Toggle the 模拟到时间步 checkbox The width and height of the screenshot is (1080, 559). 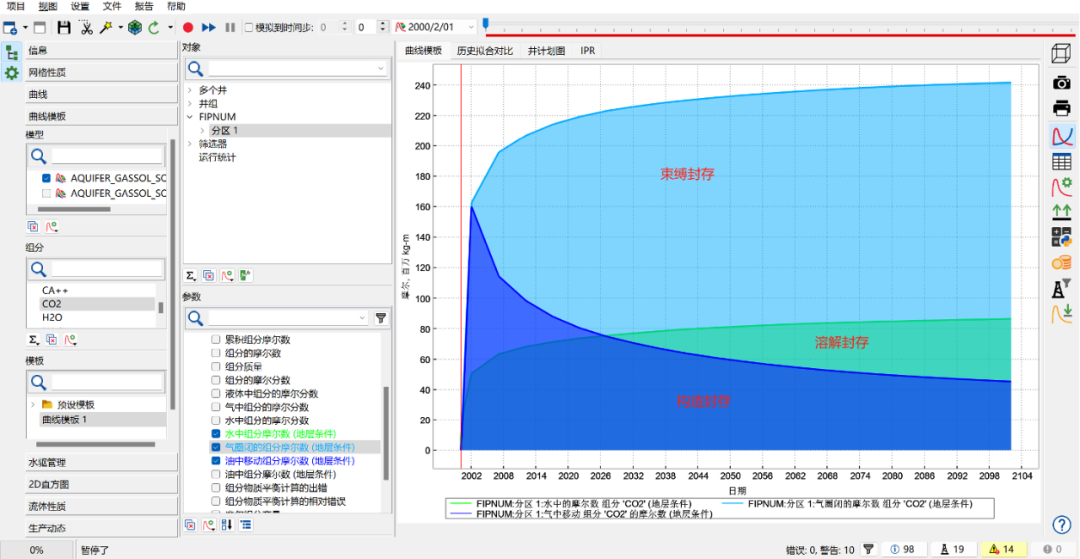249,28
